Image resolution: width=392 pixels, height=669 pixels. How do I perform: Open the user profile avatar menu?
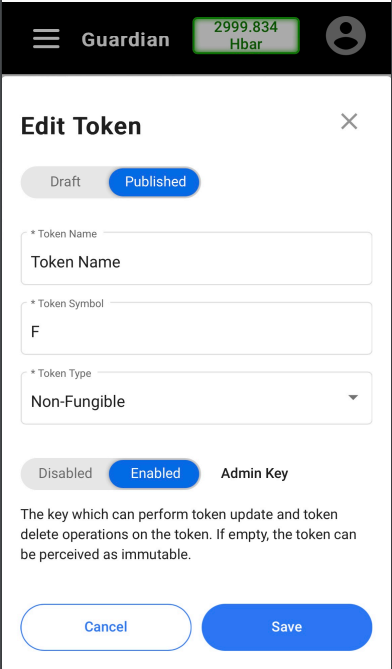[x=346, y=36]
